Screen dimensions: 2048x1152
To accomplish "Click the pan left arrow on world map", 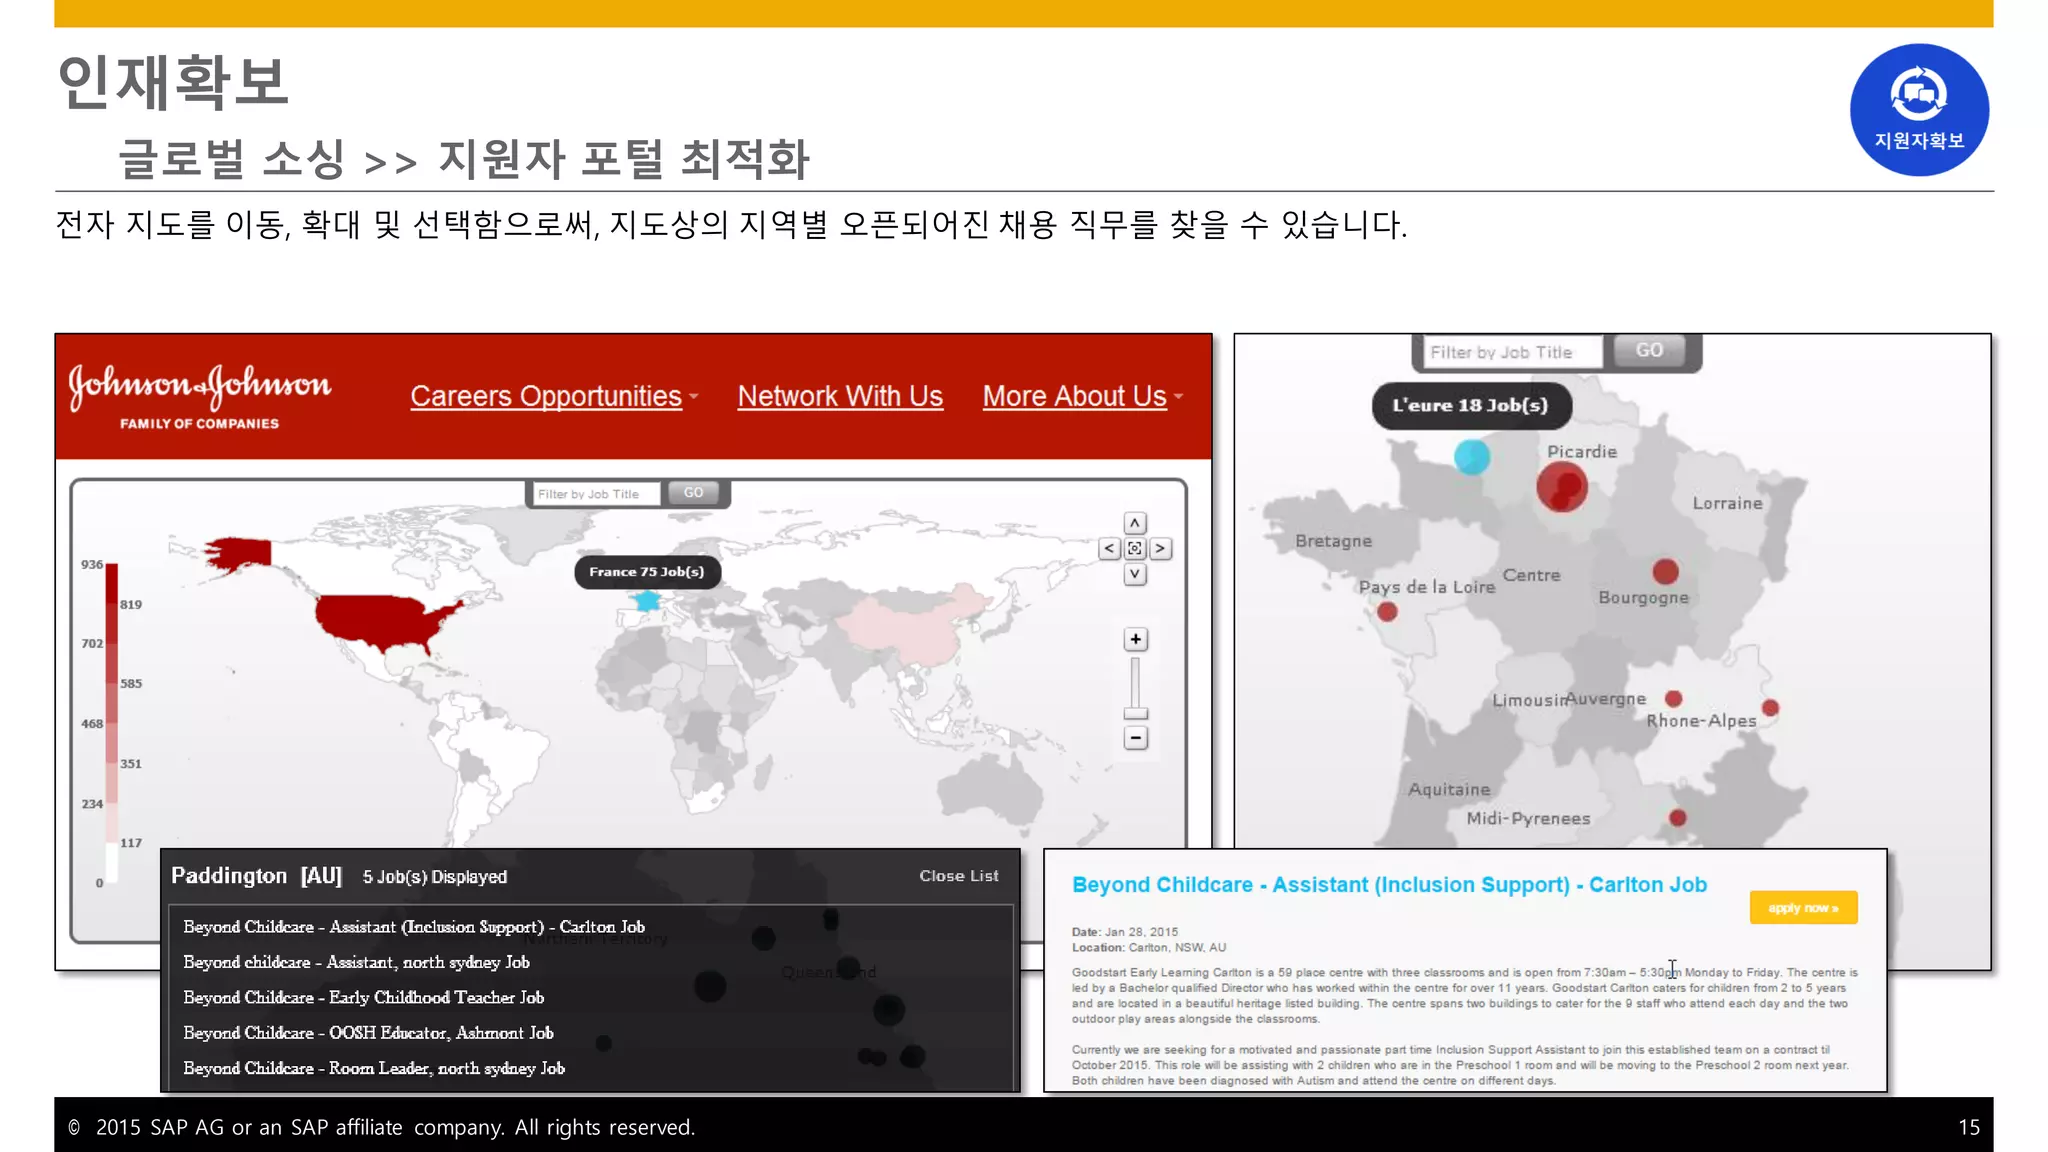I will click(x=1109, y=548).
